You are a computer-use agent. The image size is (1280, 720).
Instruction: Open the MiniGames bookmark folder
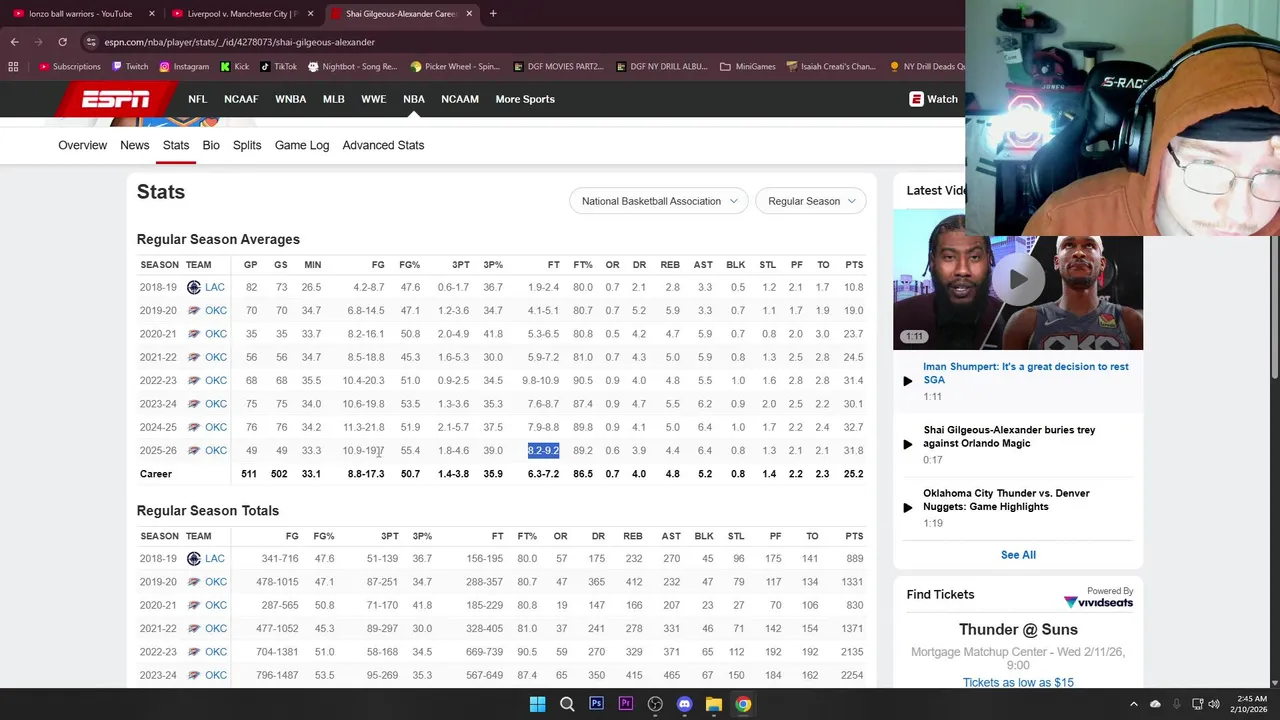point(747,67)
